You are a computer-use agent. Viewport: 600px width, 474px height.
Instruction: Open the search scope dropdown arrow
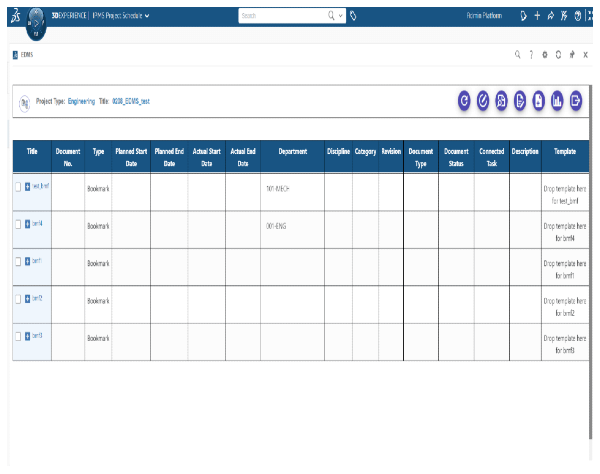click(x=341, y=16)
